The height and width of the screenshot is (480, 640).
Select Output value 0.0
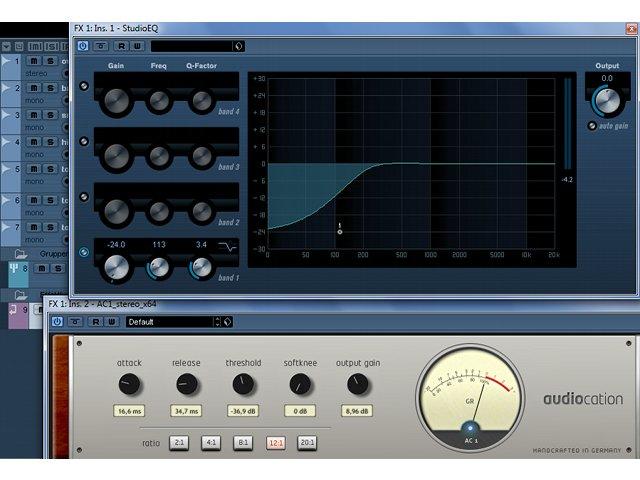pyautogui.click(x=607, y=78)
